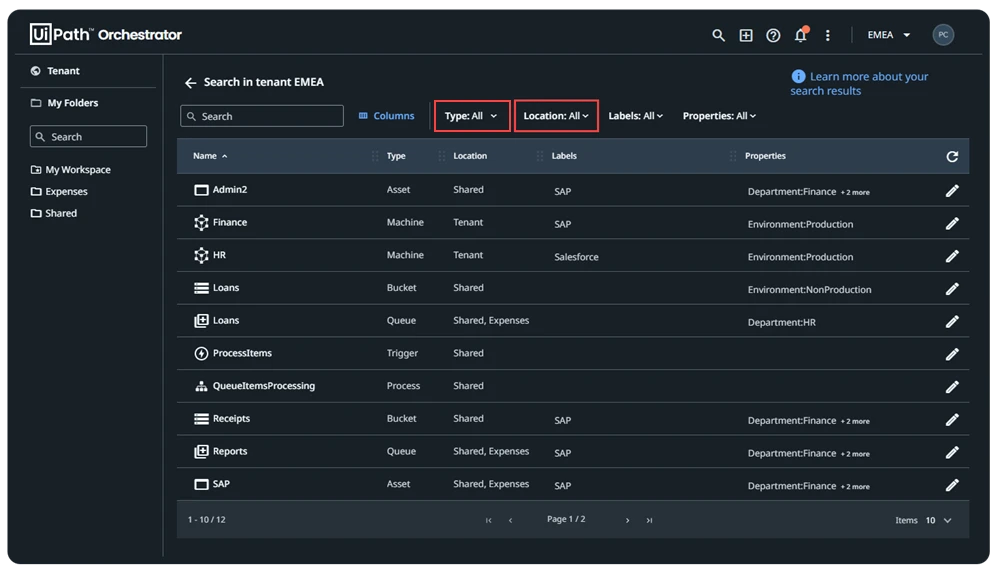Open the three-dot more options menu
Image resolution: width=1001 pixels, height=575 pixels.
pos(828,35)
